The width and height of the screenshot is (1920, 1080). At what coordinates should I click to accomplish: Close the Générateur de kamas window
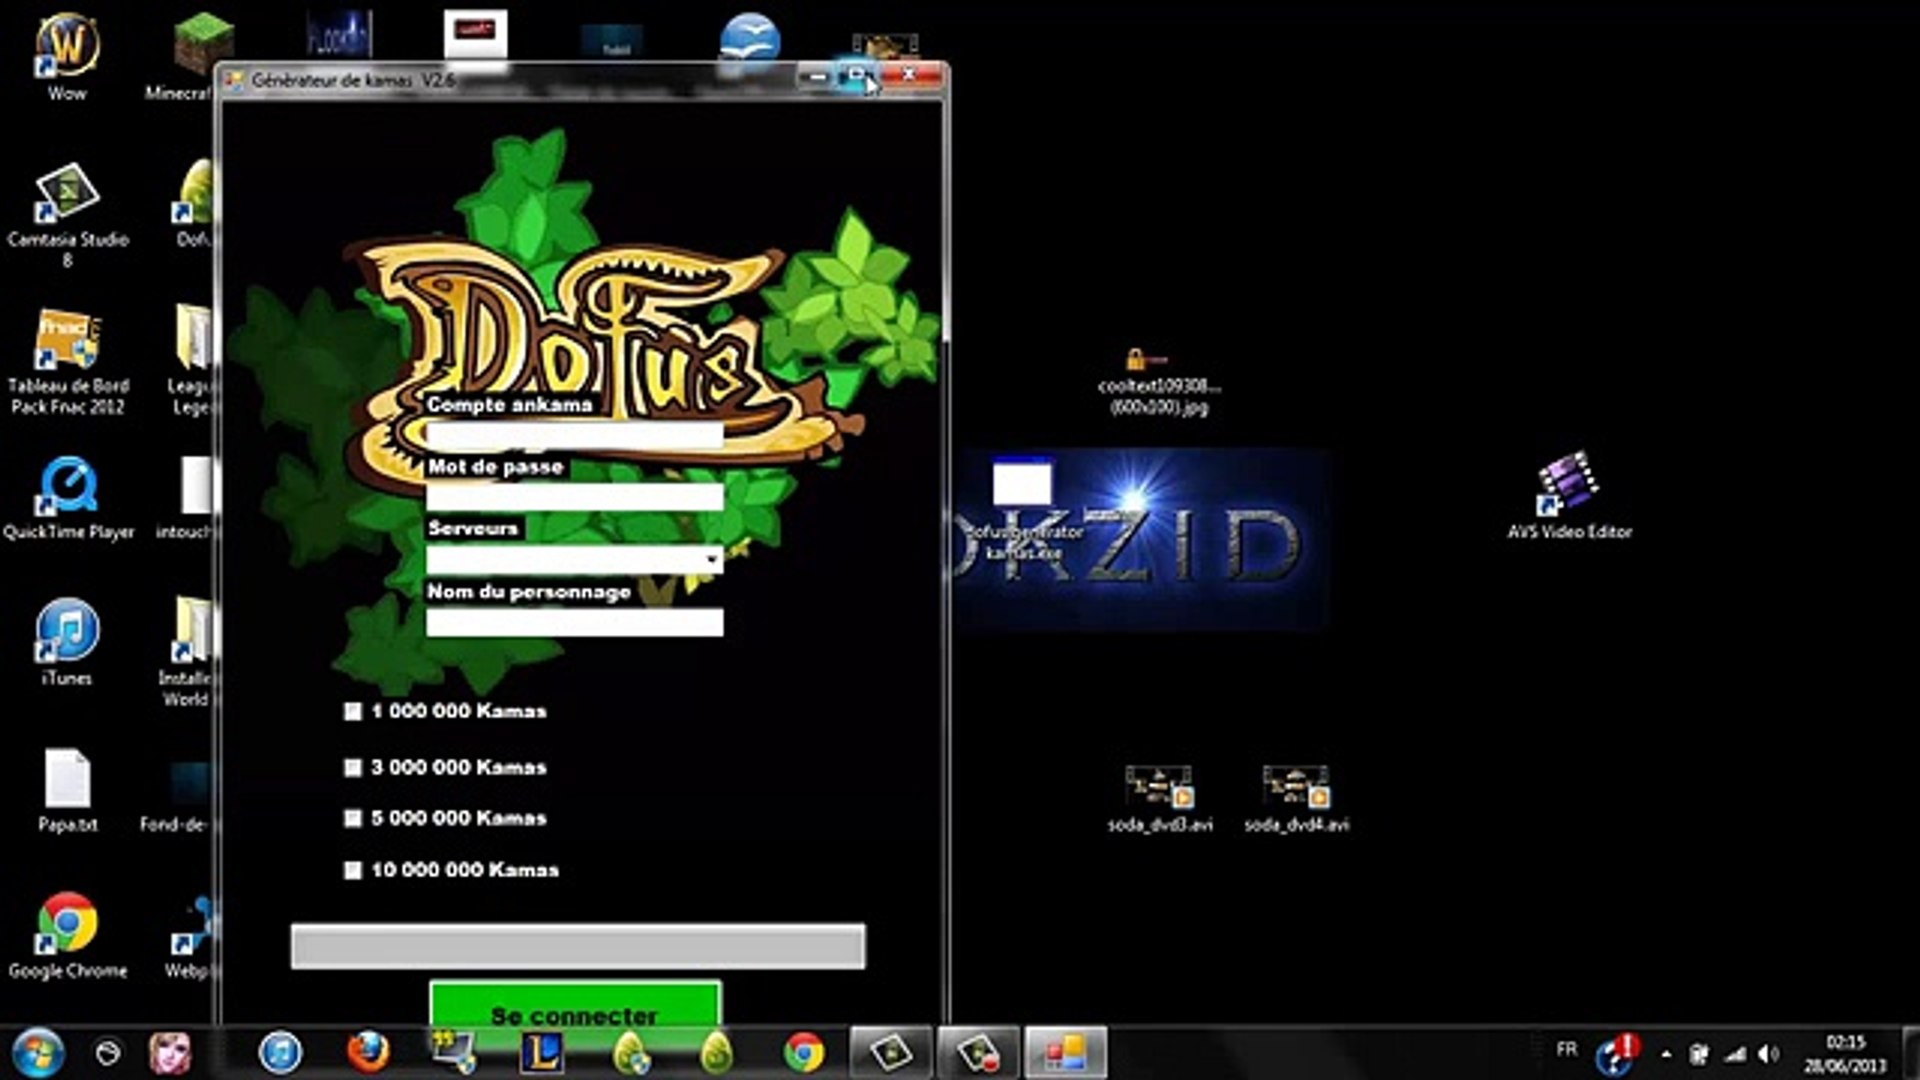pos(909,75)
